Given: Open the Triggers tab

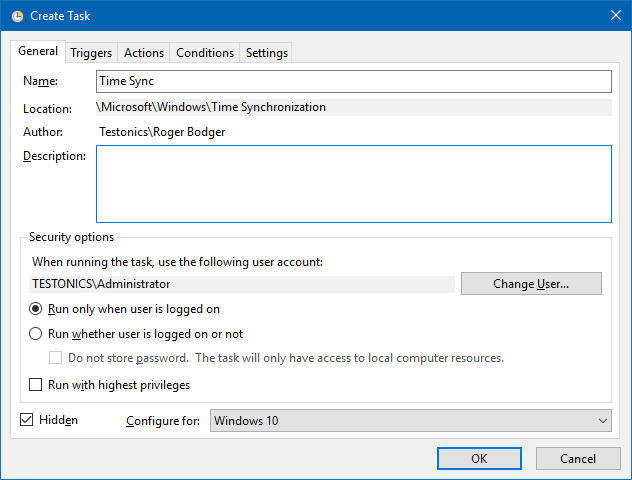Looking at the screenshot, I should (91, 53).
